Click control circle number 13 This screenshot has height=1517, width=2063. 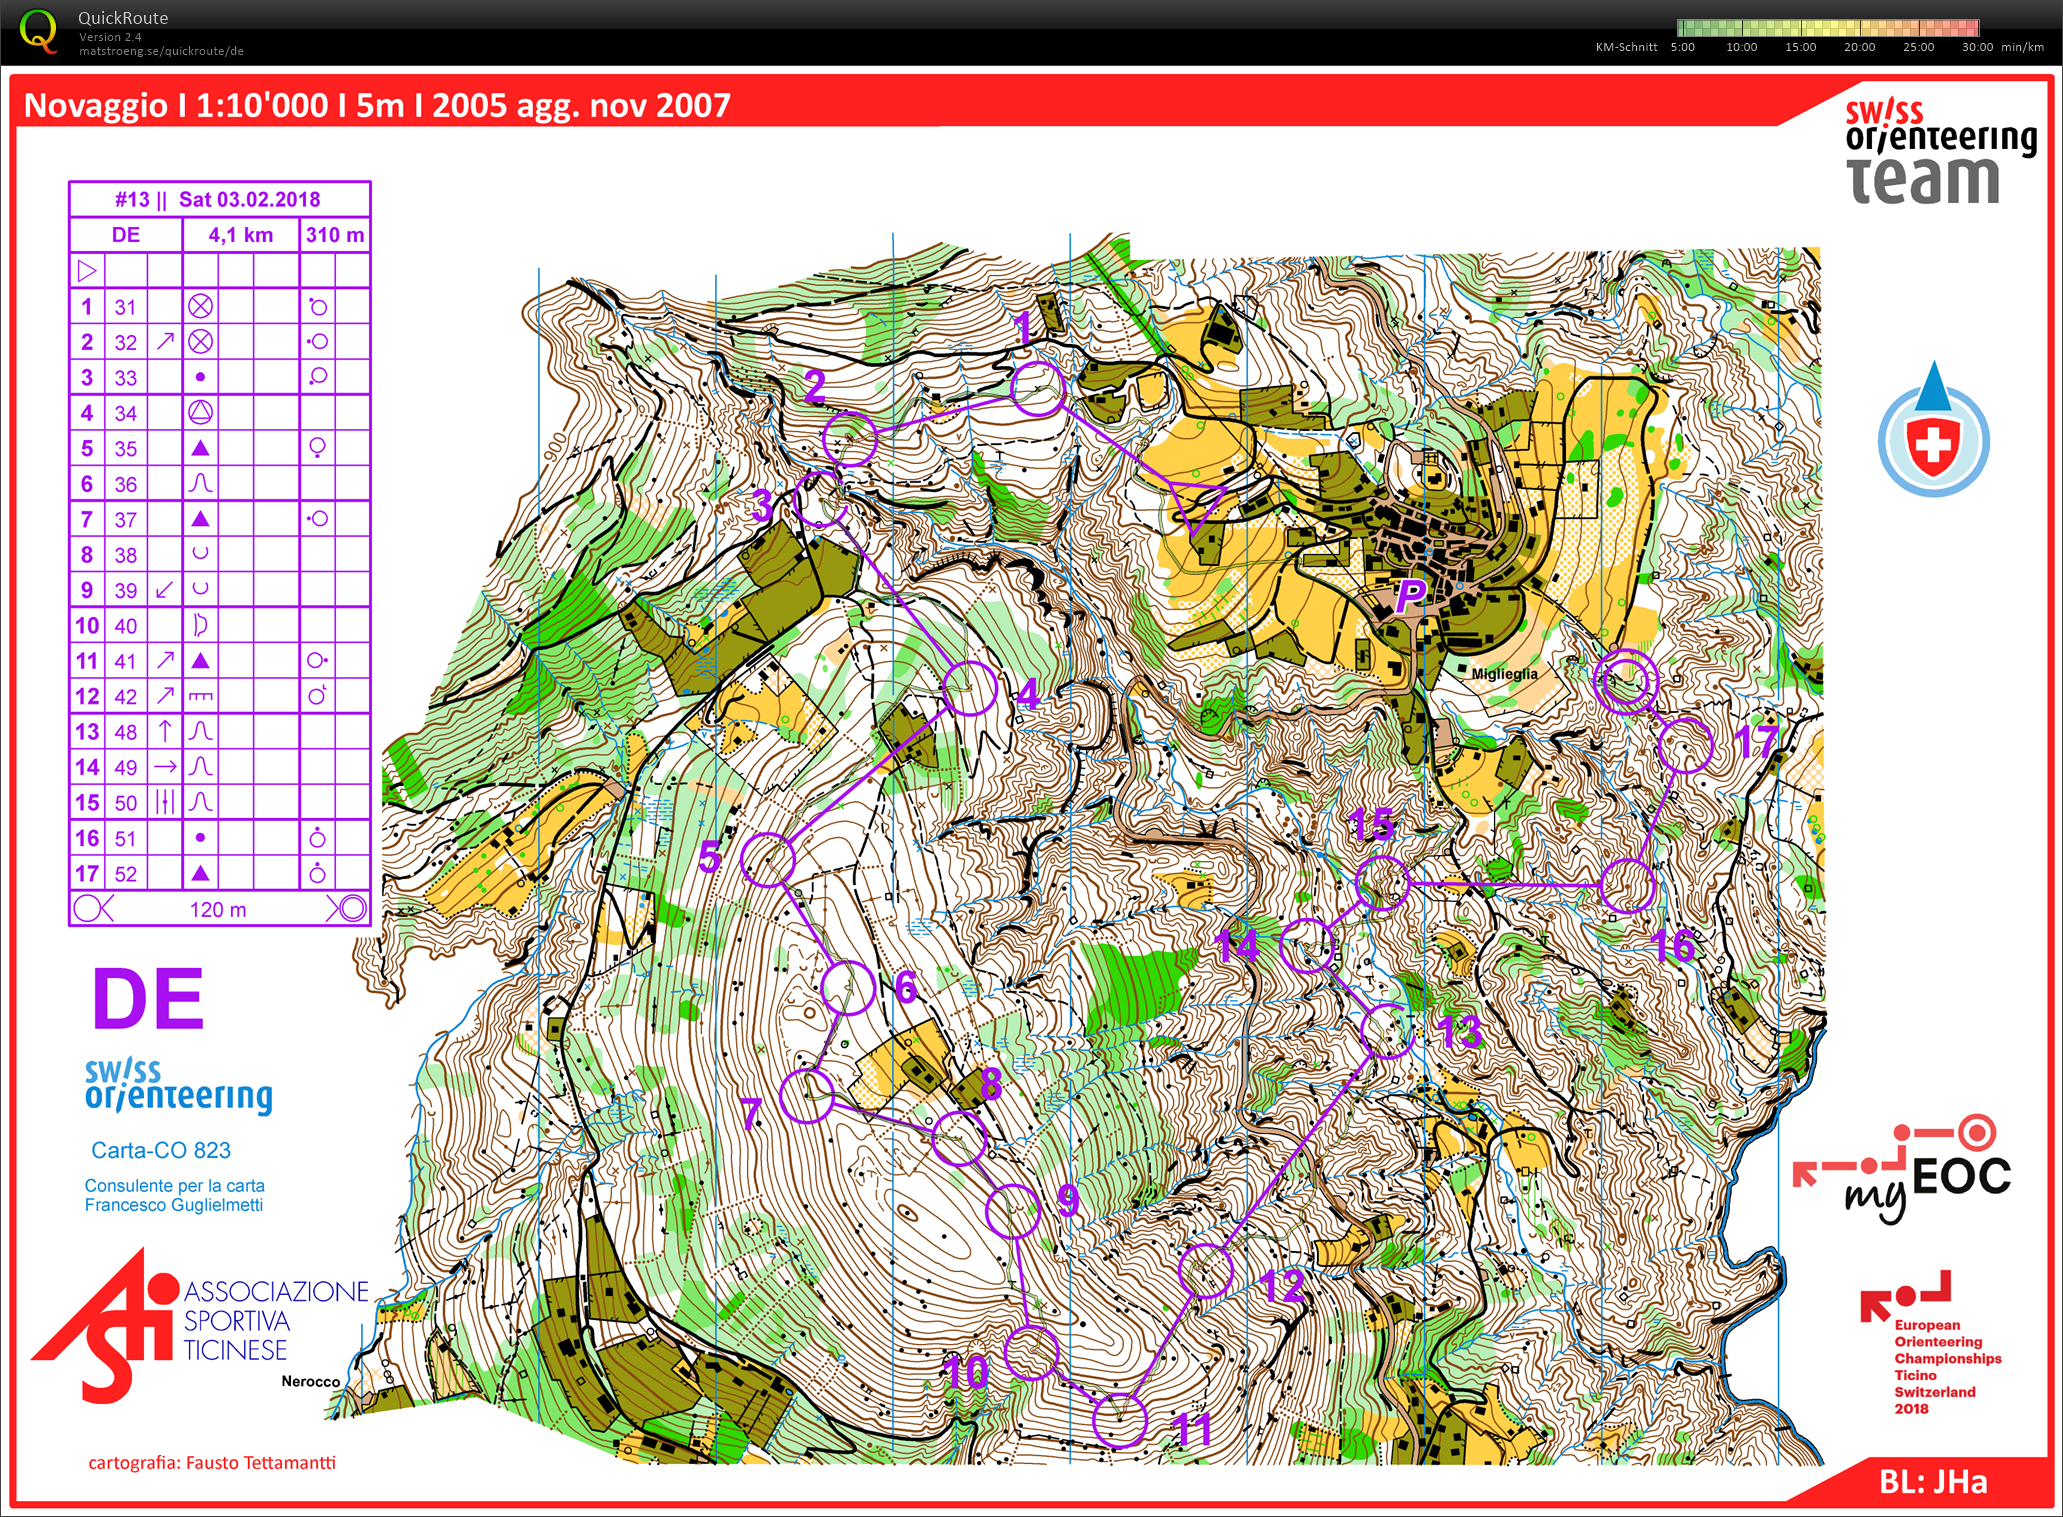[1388, 1030]
